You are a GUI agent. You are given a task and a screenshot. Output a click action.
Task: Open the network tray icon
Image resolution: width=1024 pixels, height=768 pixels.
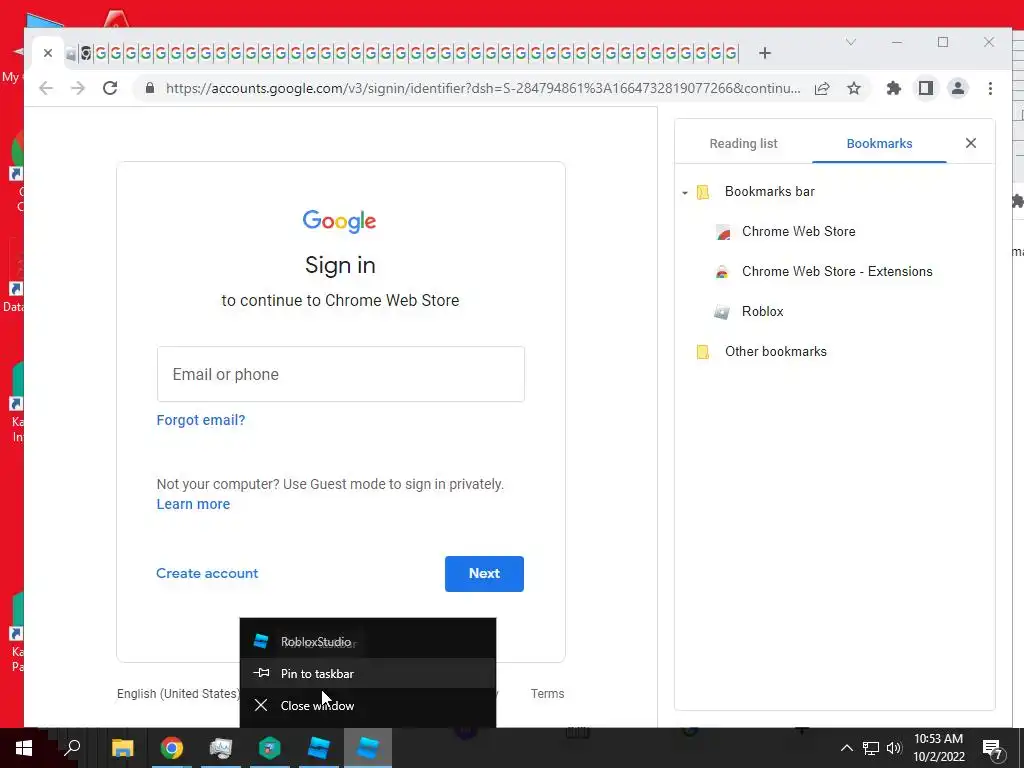871,748
